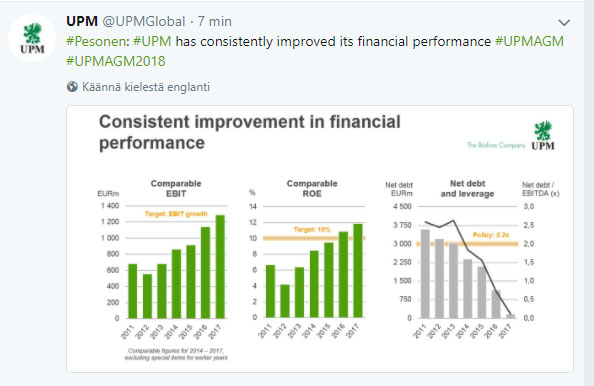Click the 2011 grey net debt bar
The width and height of the screenshot is (594, 386).
click(x=425, y=273)
